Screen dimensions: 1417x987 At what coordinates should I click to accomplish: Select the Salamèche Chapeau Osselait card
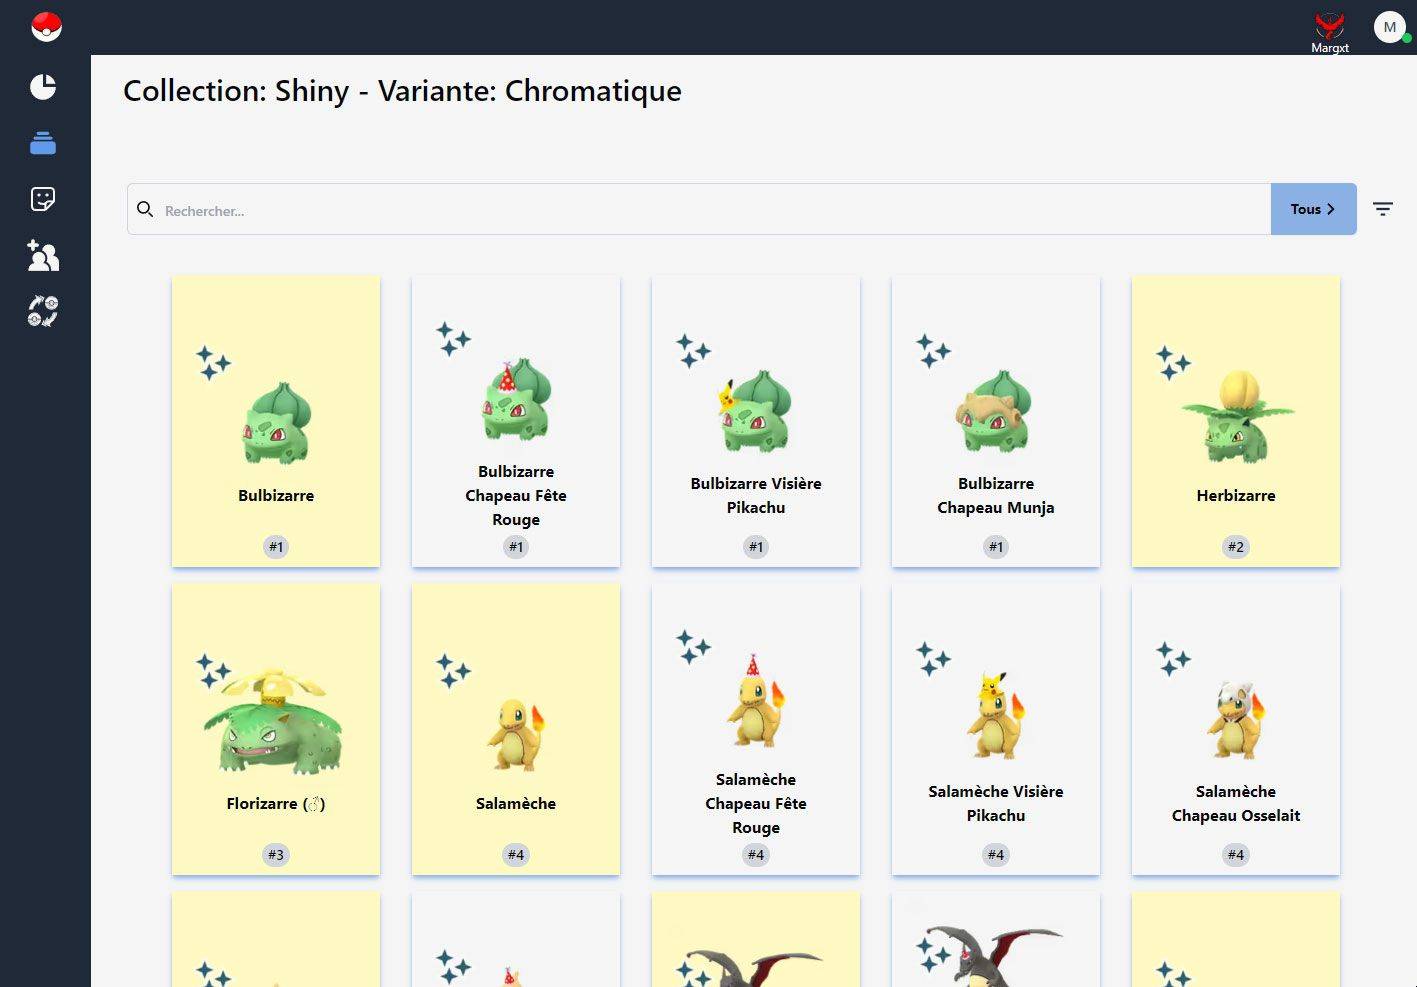1236,729
